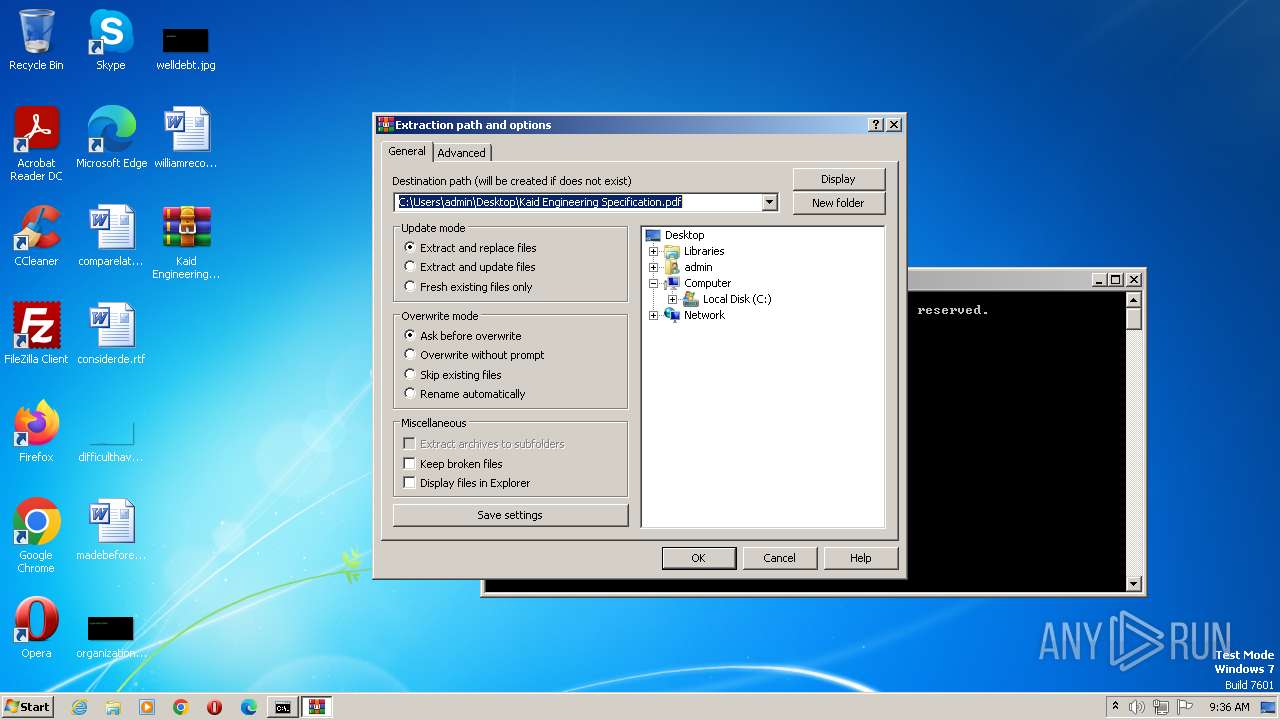Open the welldebt.jpg image file
This screenshot has height=720, width=1280.
186,48
